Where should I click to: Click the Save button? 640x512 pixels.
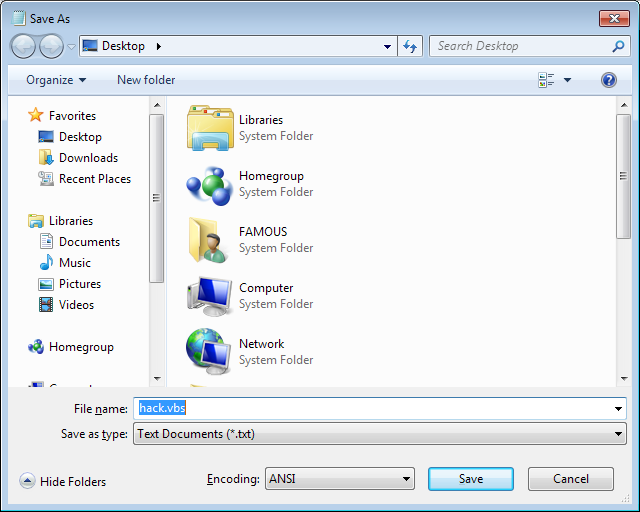click(x=471, y=479)
